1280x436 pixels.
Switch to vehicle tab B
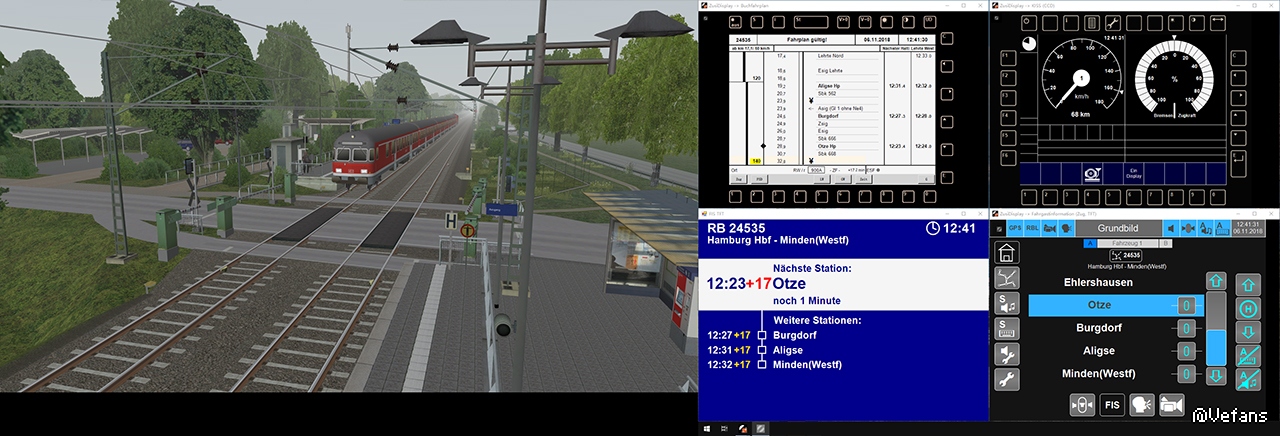(x=1165, y=244)
